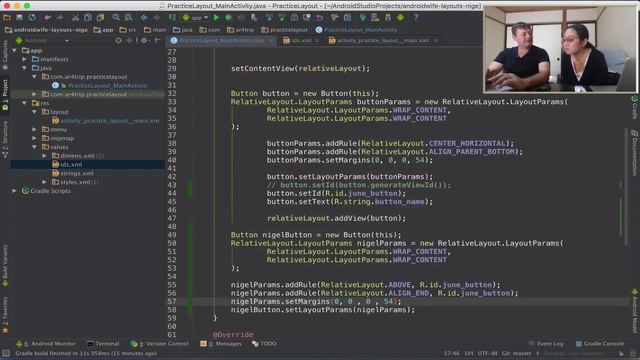Click the Find magnifier icon
The height and width of the screenshot is (360, 640).
[x=116, y=18]
